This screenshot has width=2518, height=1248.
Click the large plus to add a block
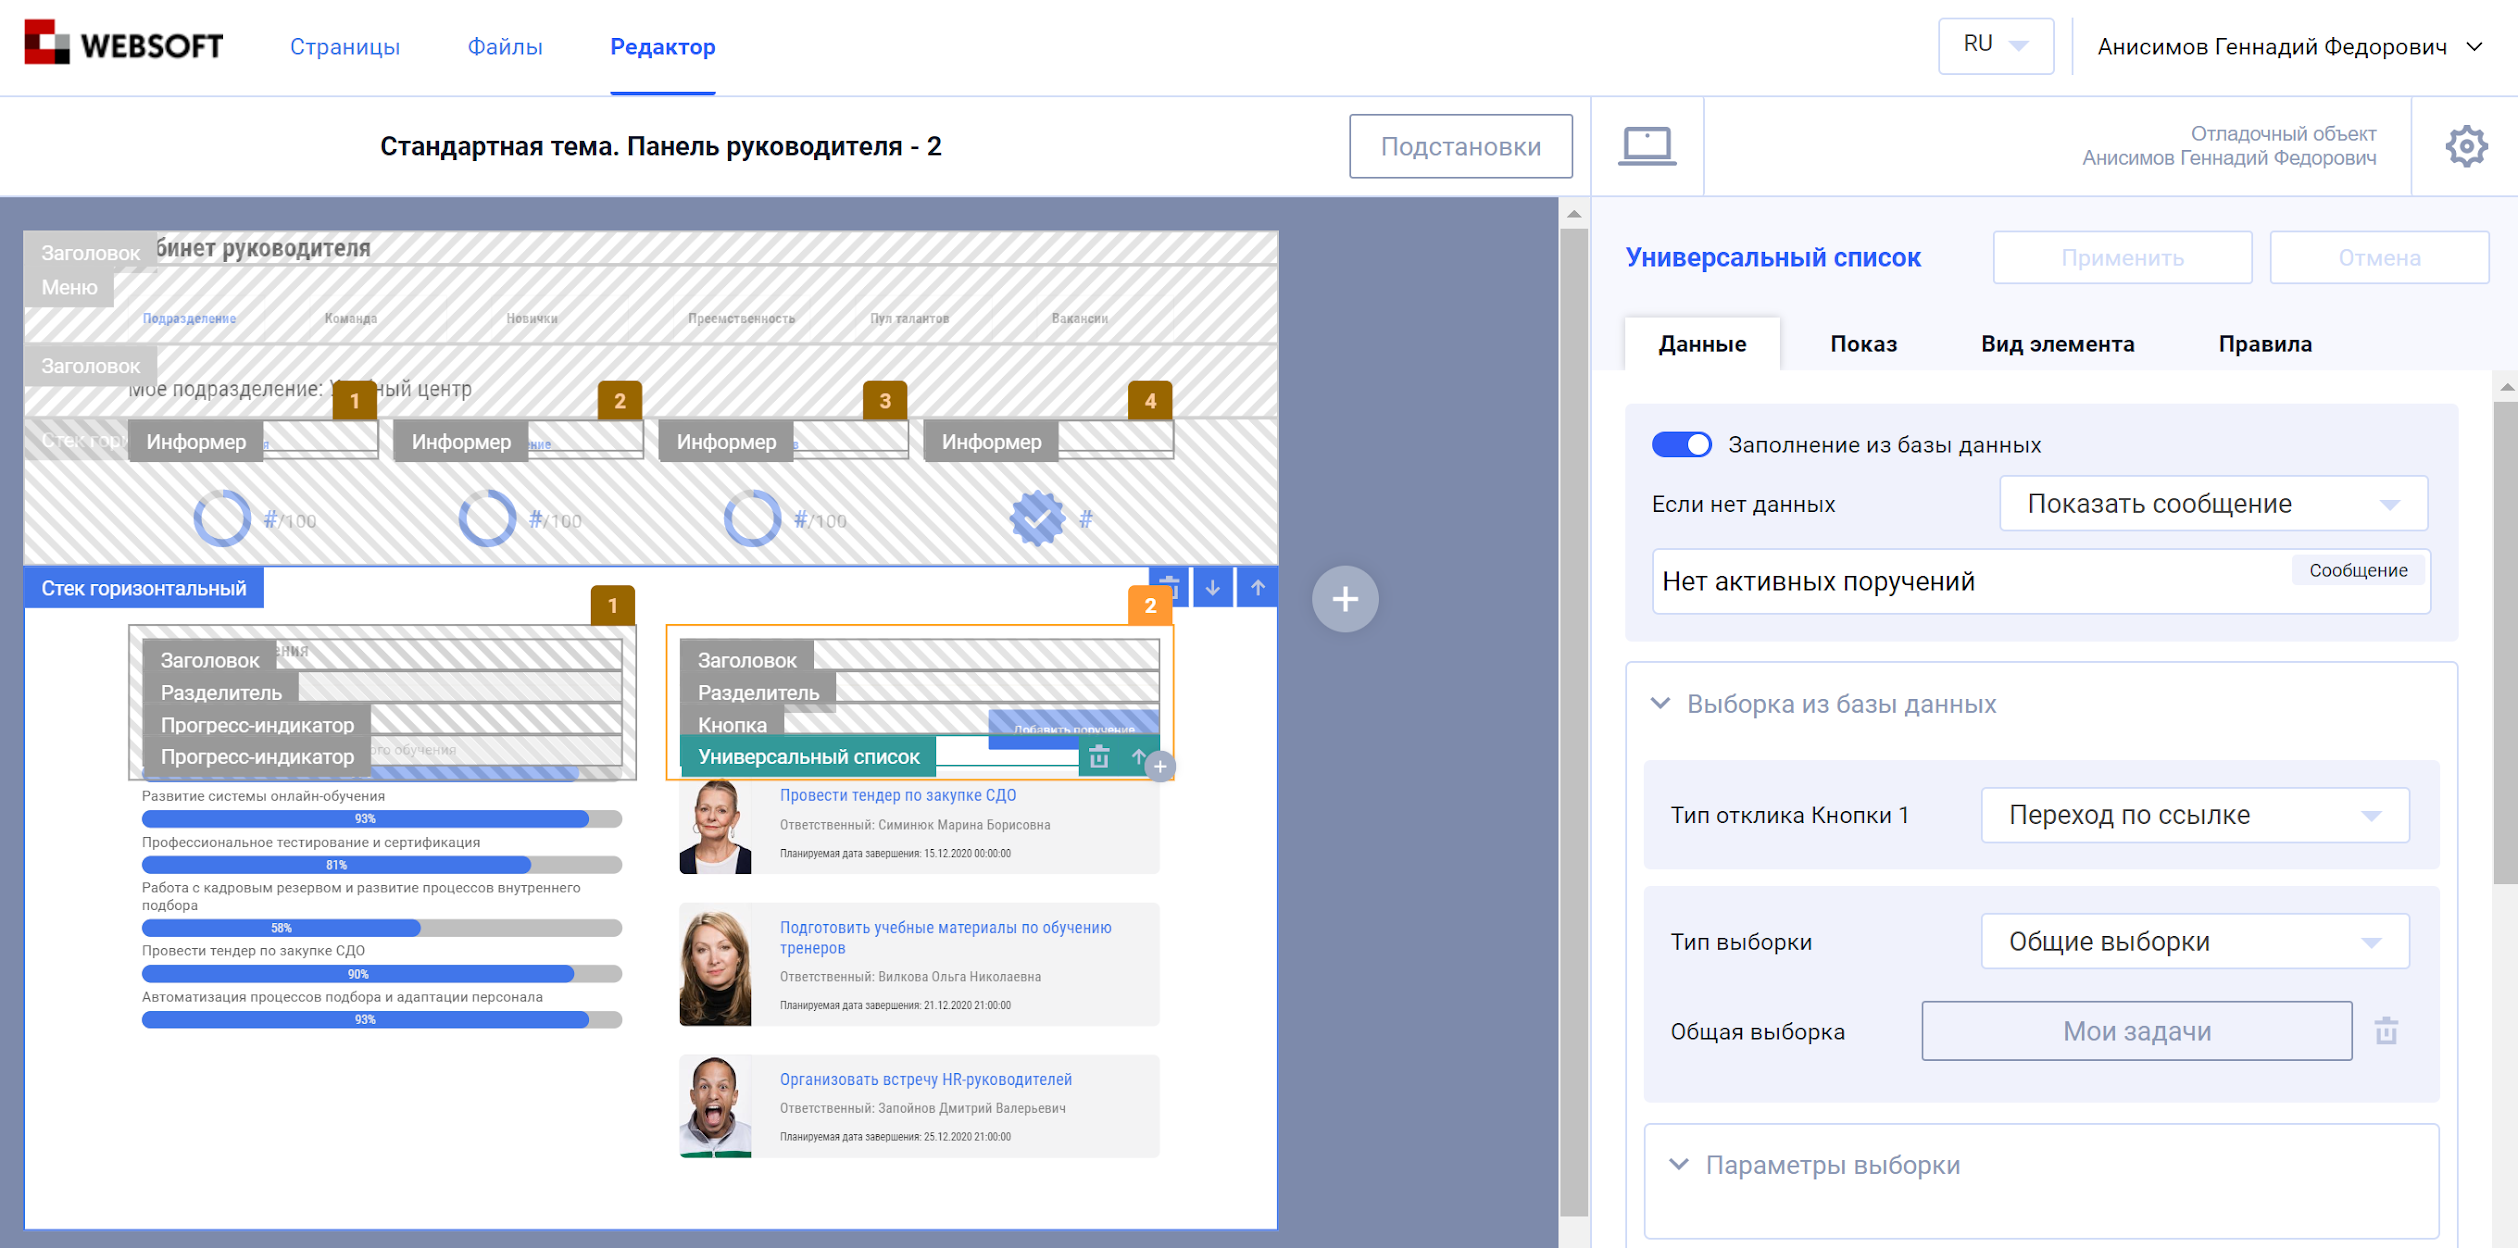1345,599
